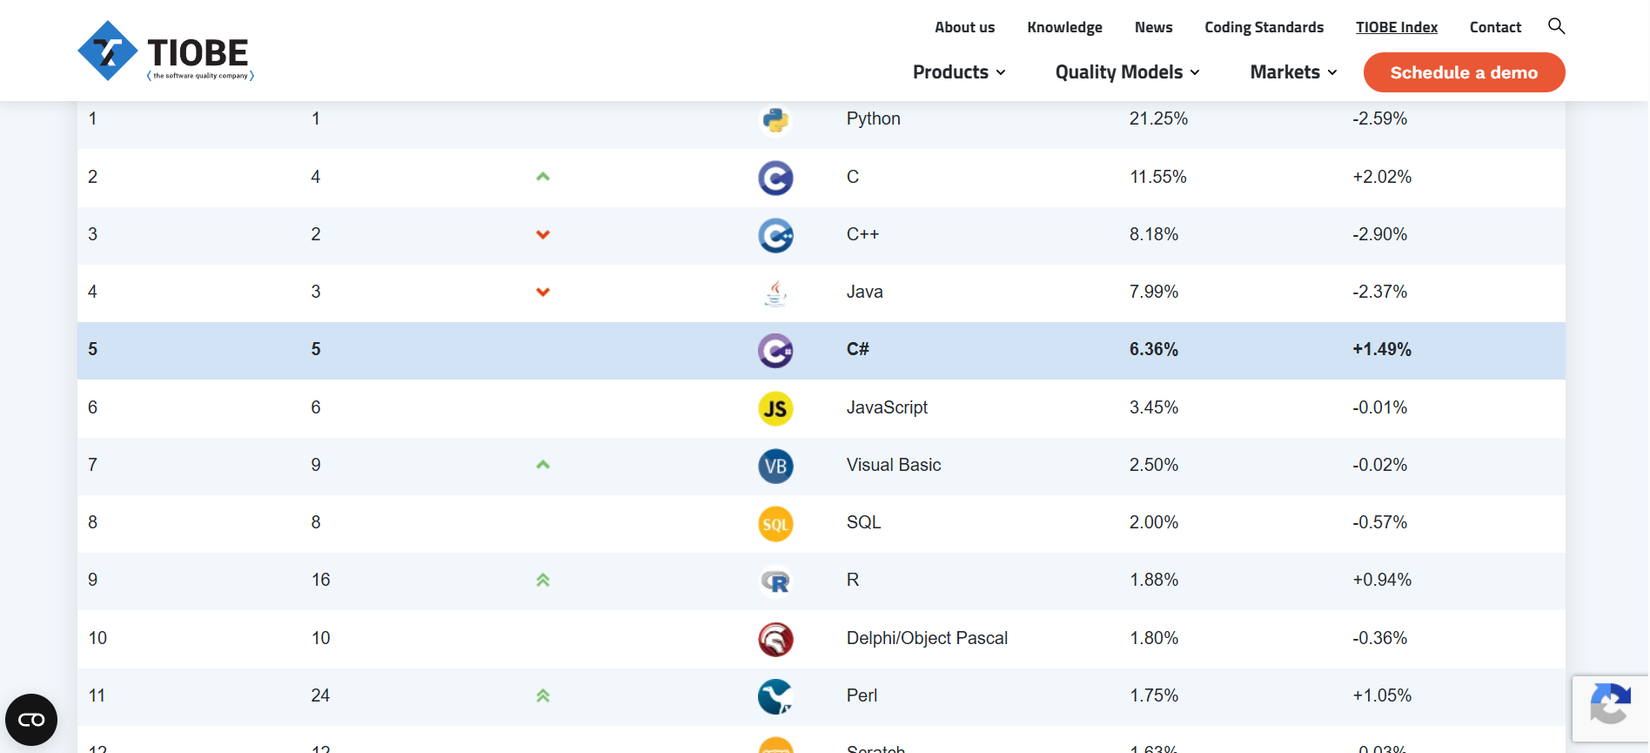The height and width of the screenshot is (753, 1650).
Task: Open the About us link
Action: (964, 27)
